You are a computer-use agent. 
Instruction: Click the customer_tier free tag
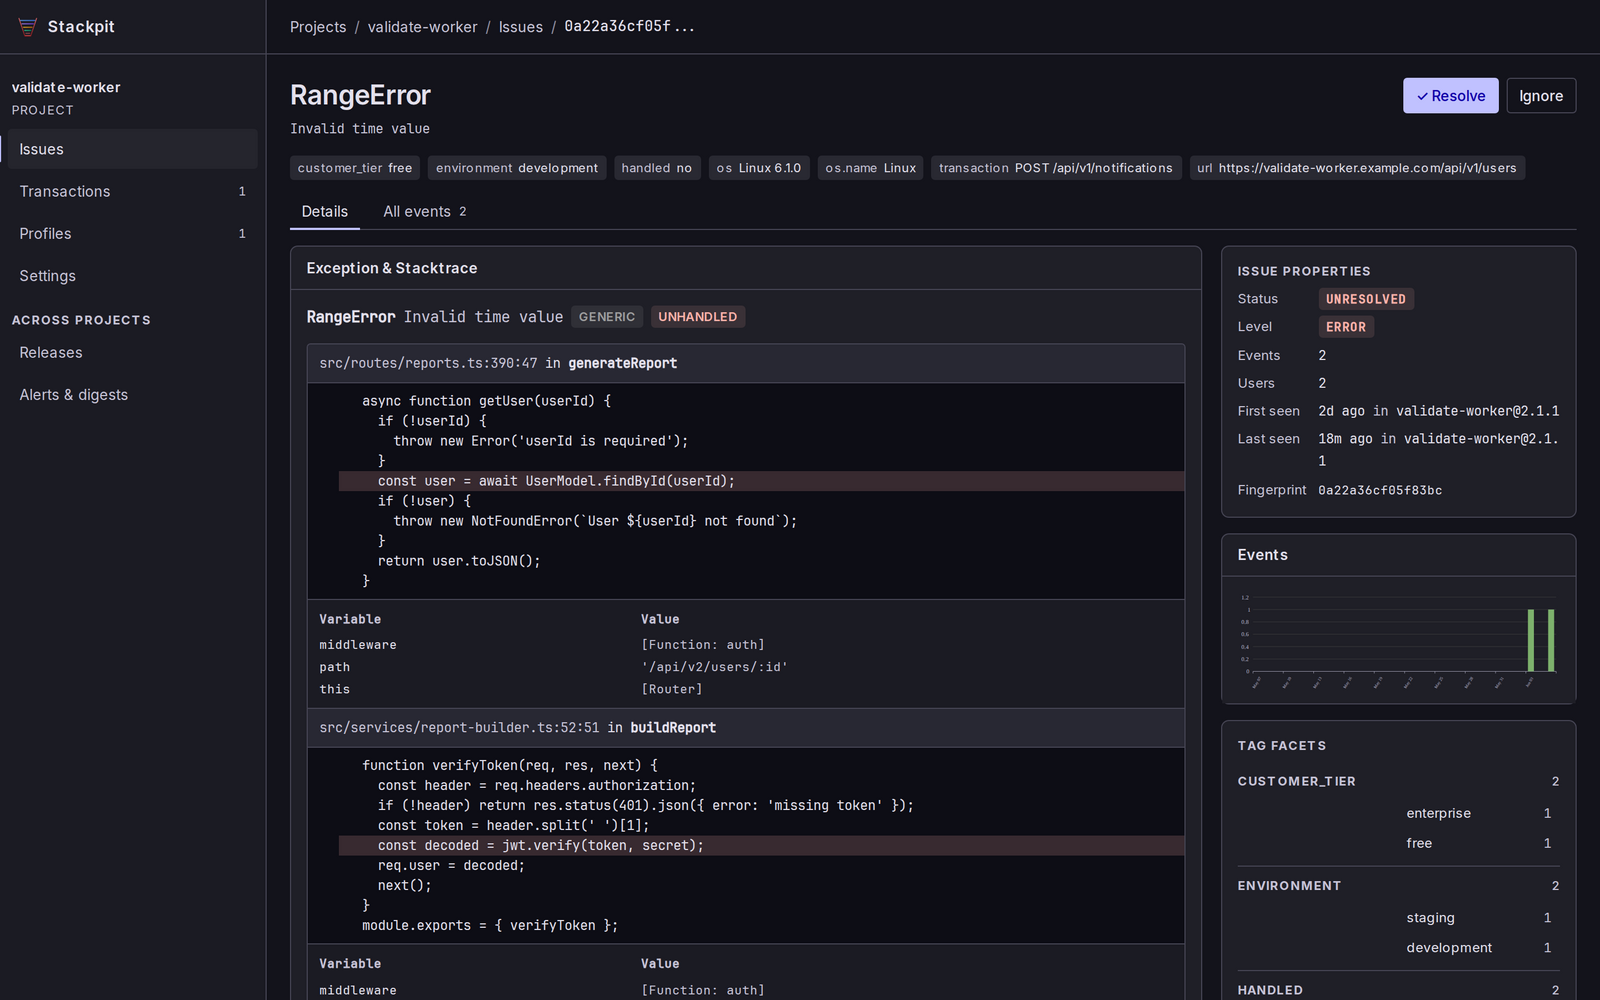355,168
